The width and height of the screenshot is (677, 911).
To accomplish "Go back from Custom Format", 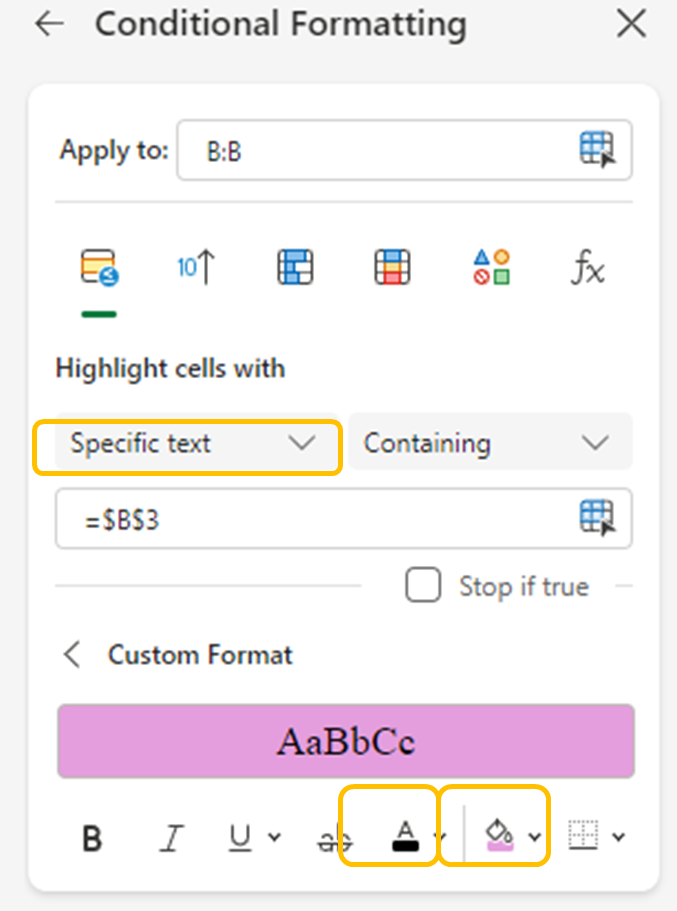I will click(x=71, y=655).
